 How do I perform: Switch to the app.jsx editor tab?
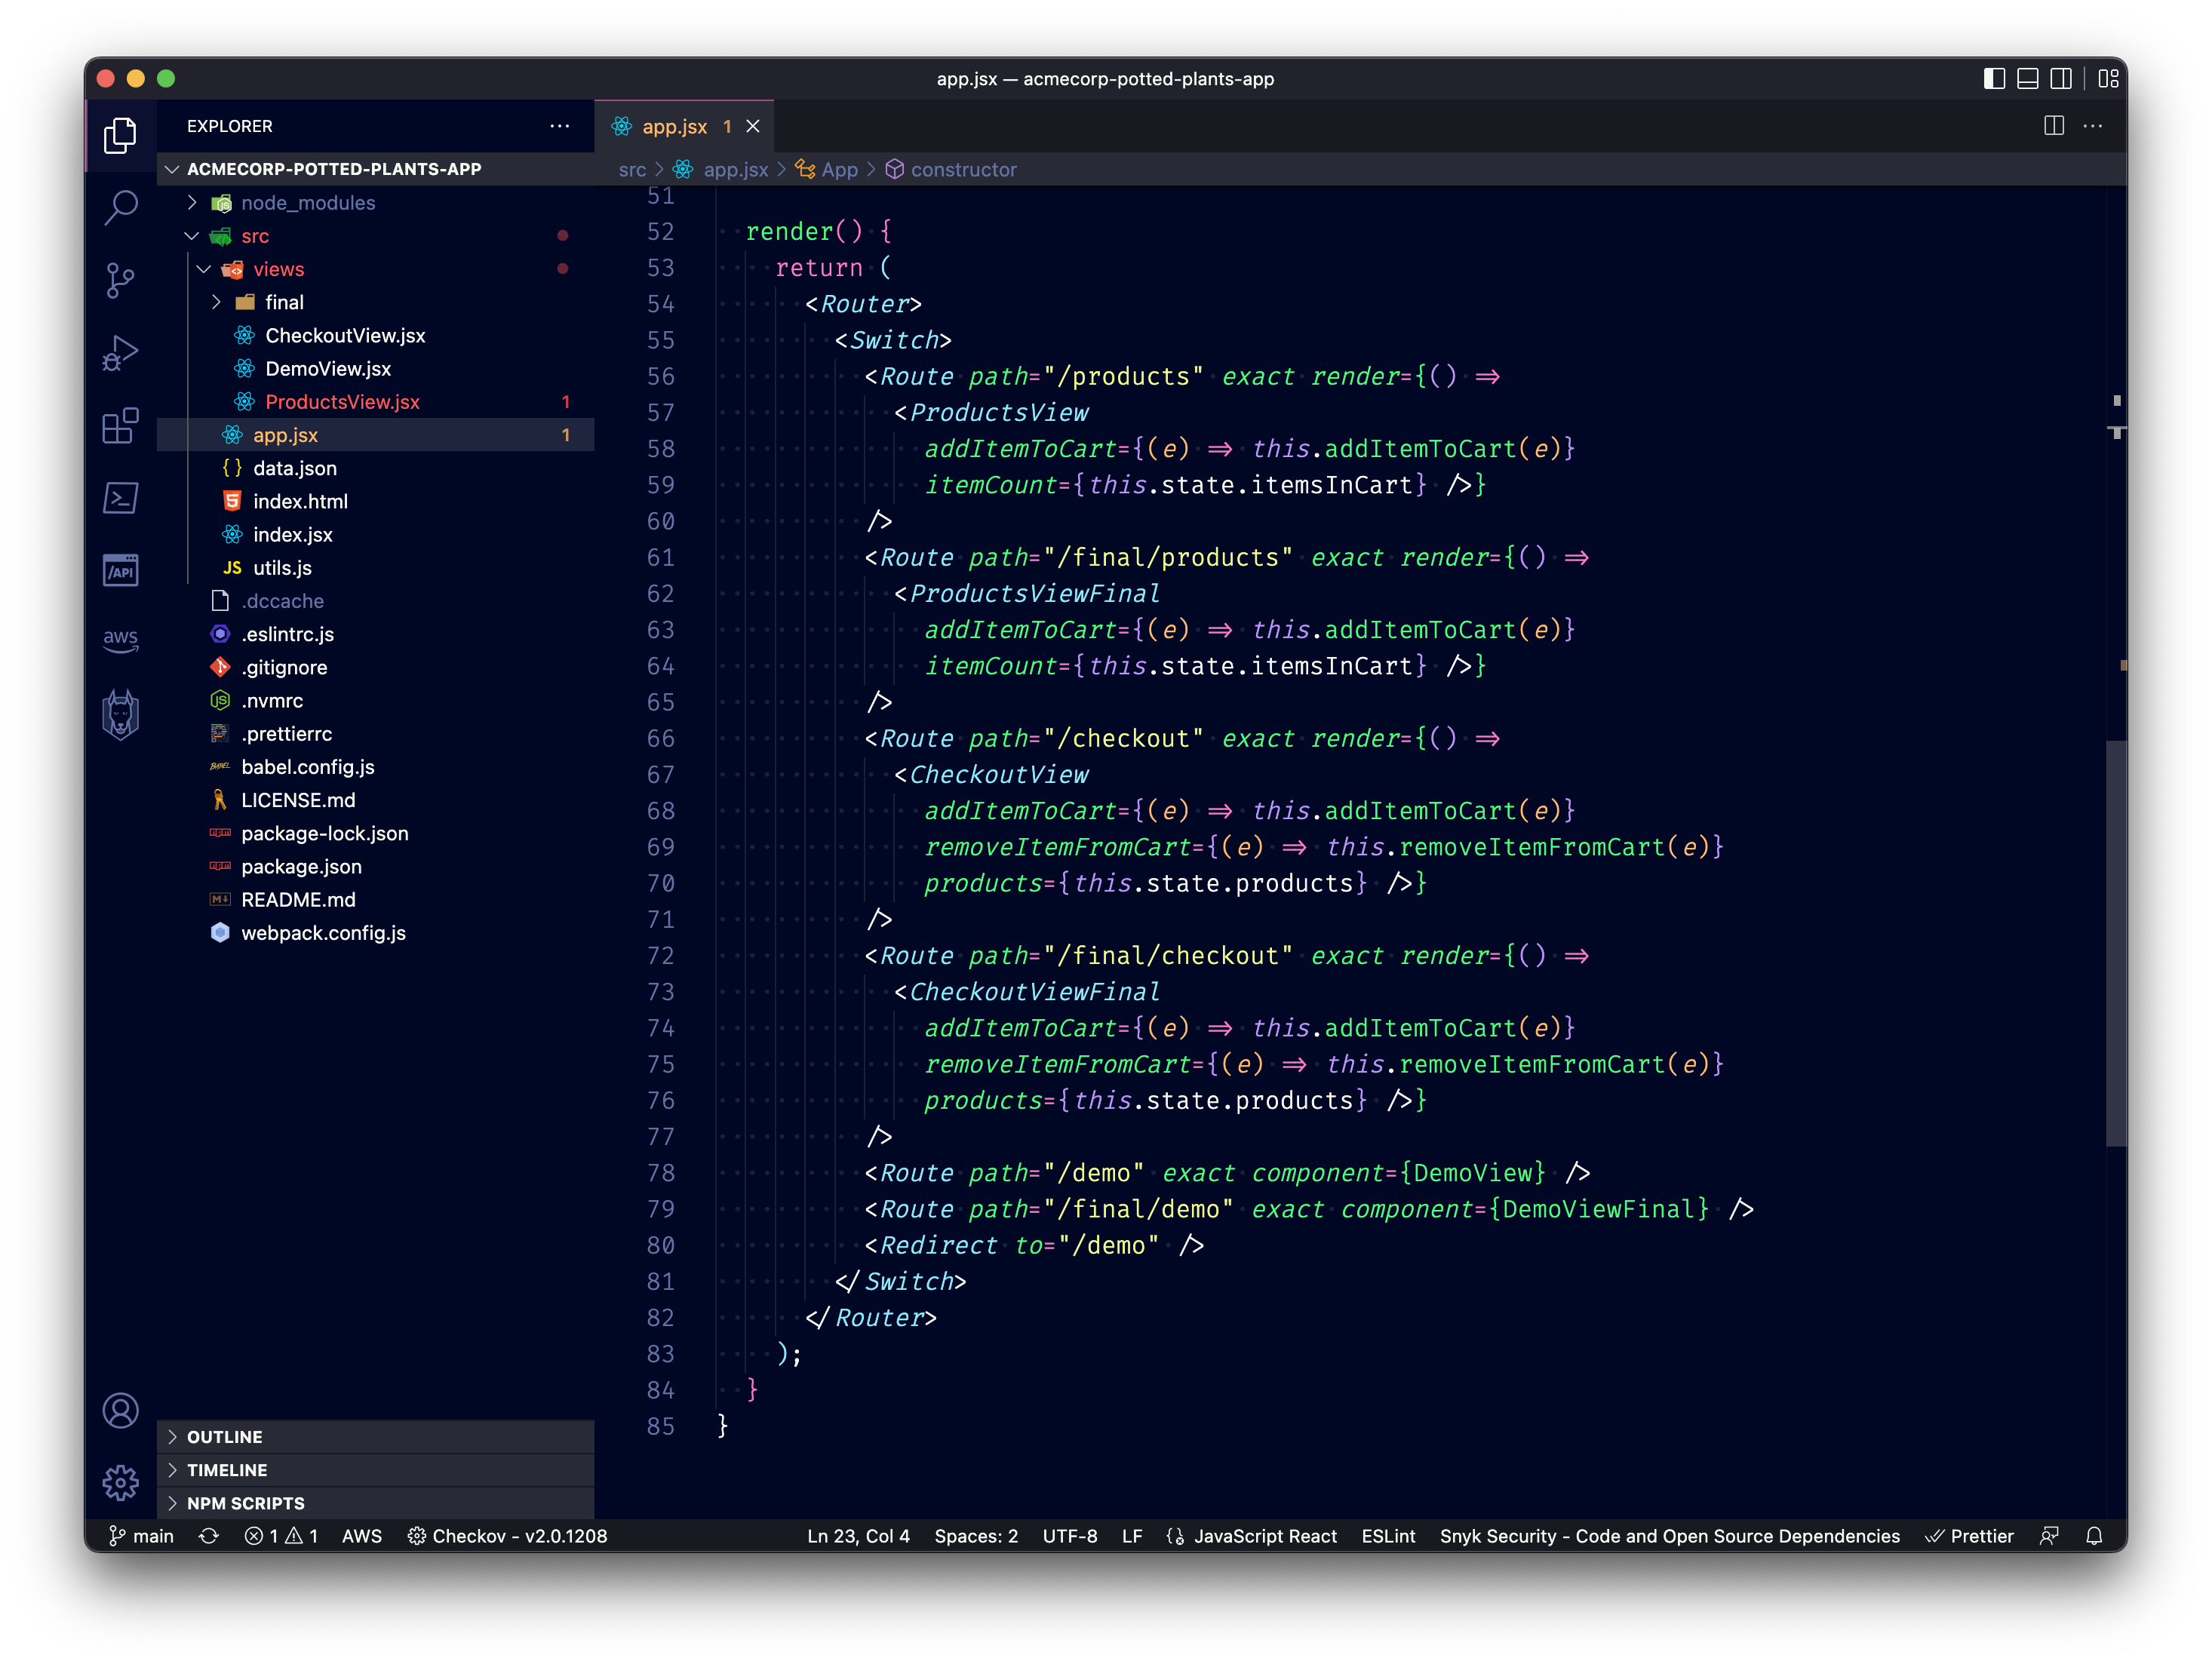tap(676, 126)
